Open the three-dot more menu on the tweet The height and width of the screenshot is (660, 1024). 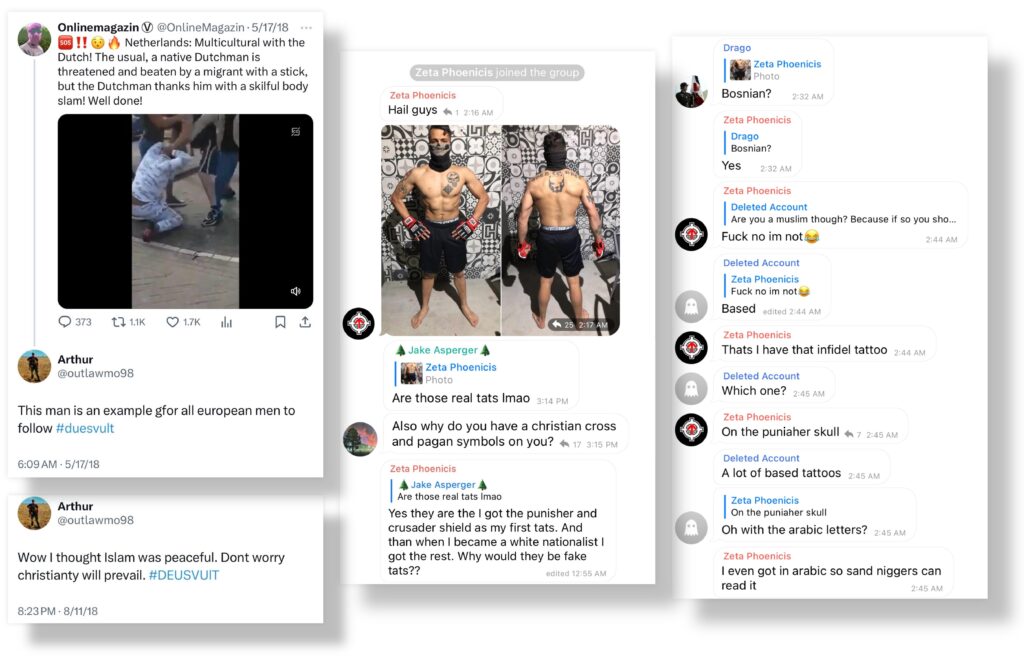306,27
